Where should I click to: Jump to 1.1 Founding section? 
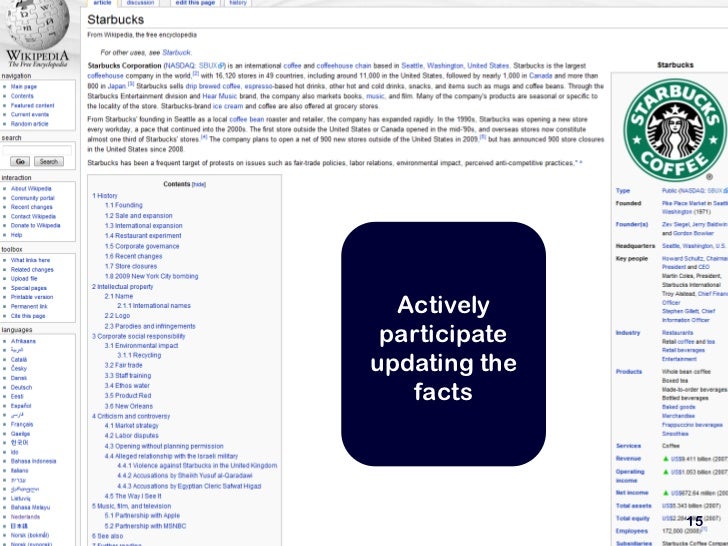(x=124, y=205)
